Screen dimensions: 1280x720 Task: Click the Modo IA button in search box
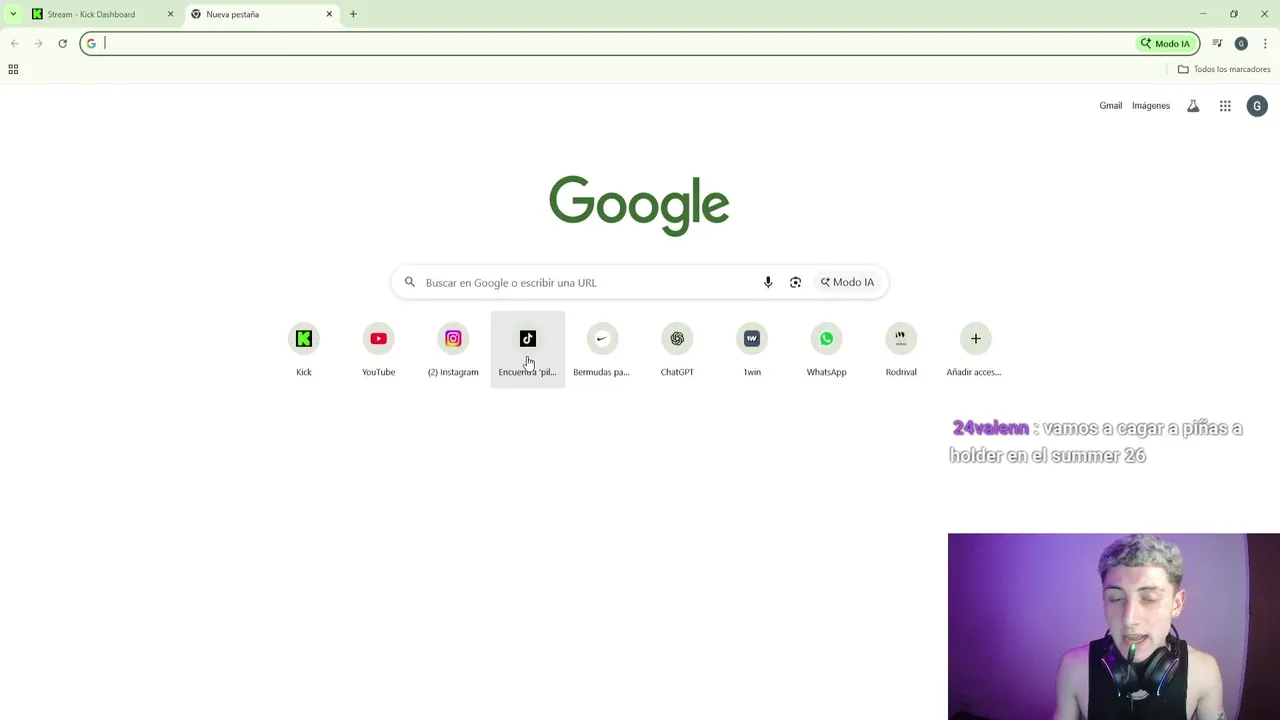(x=847, y=282)
